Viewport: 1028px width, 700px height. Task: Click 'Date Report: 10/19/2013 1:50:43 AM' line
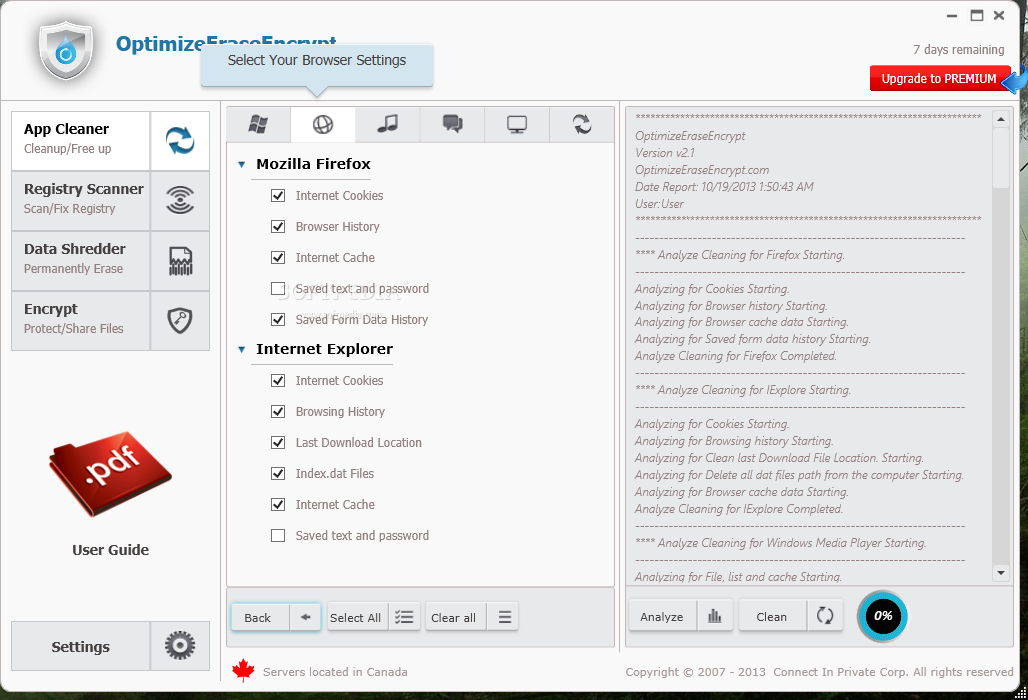[724, 187]
